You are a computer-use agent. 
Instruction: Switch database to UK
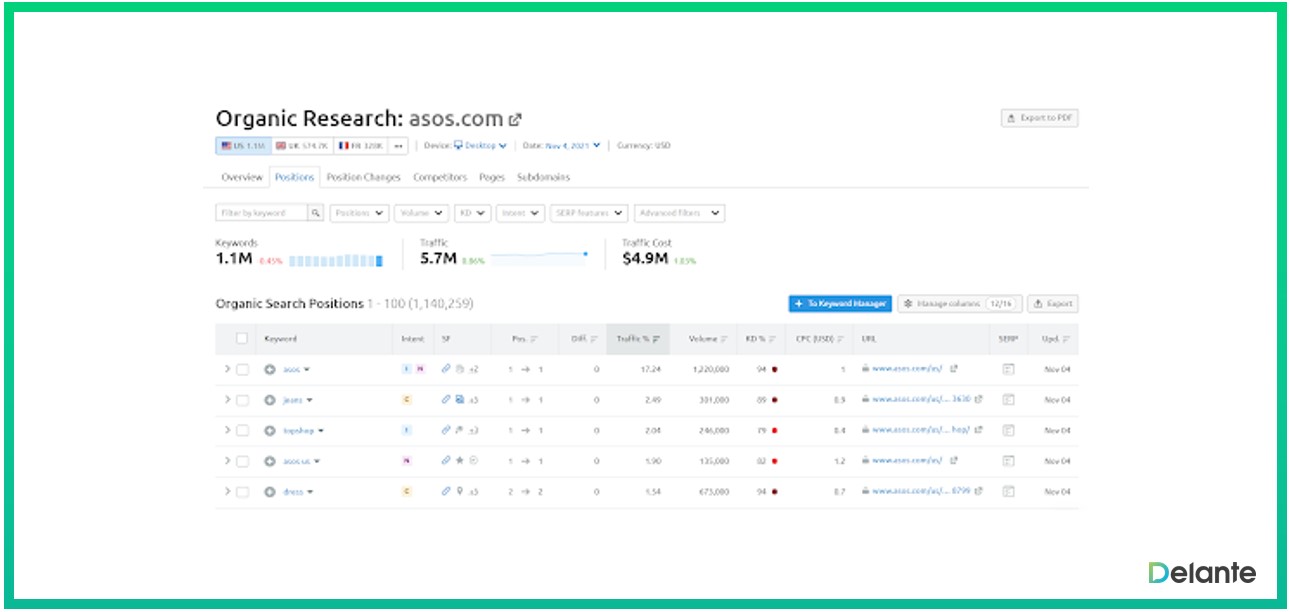[301, 146]
